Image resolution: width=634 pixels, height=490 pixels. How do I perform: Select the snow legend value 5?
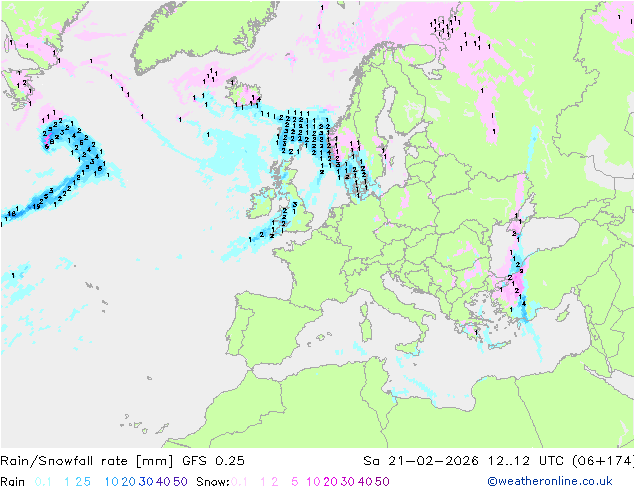point(295,482)
